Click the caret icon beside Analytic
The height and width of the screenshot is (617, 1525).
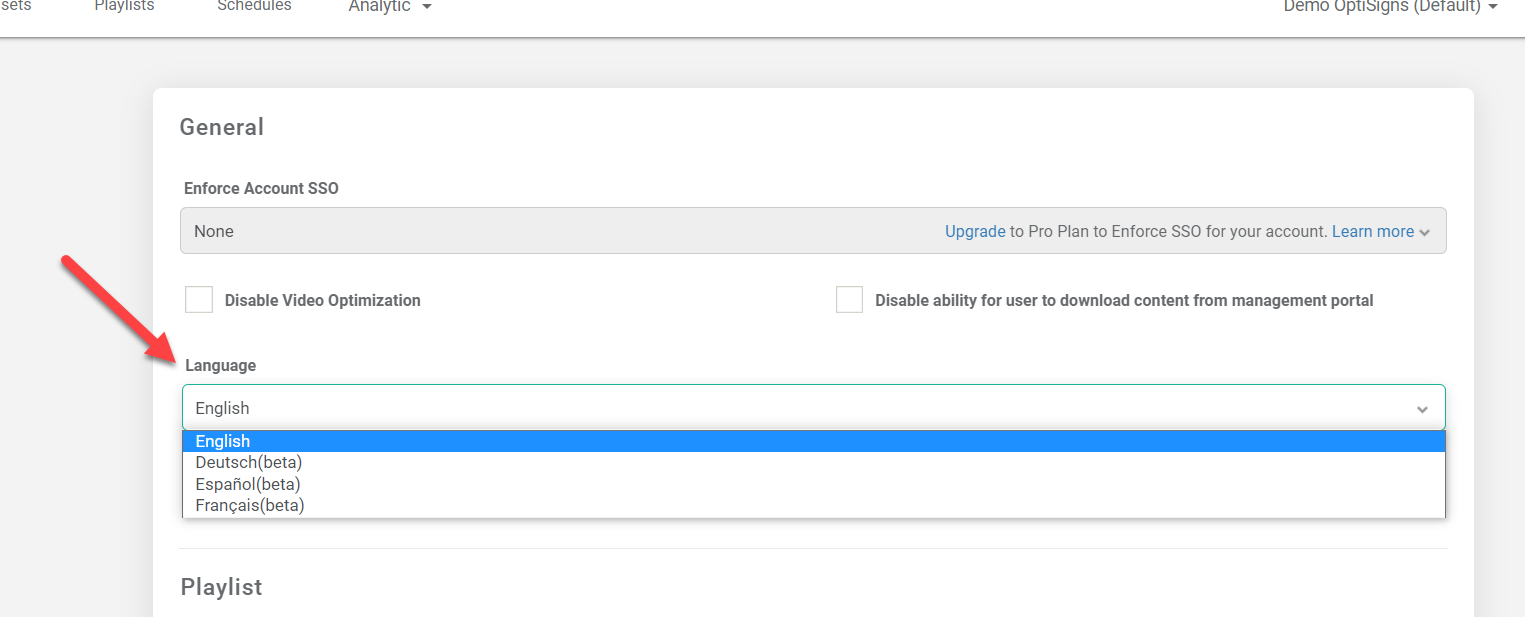[x=427, y=8]
